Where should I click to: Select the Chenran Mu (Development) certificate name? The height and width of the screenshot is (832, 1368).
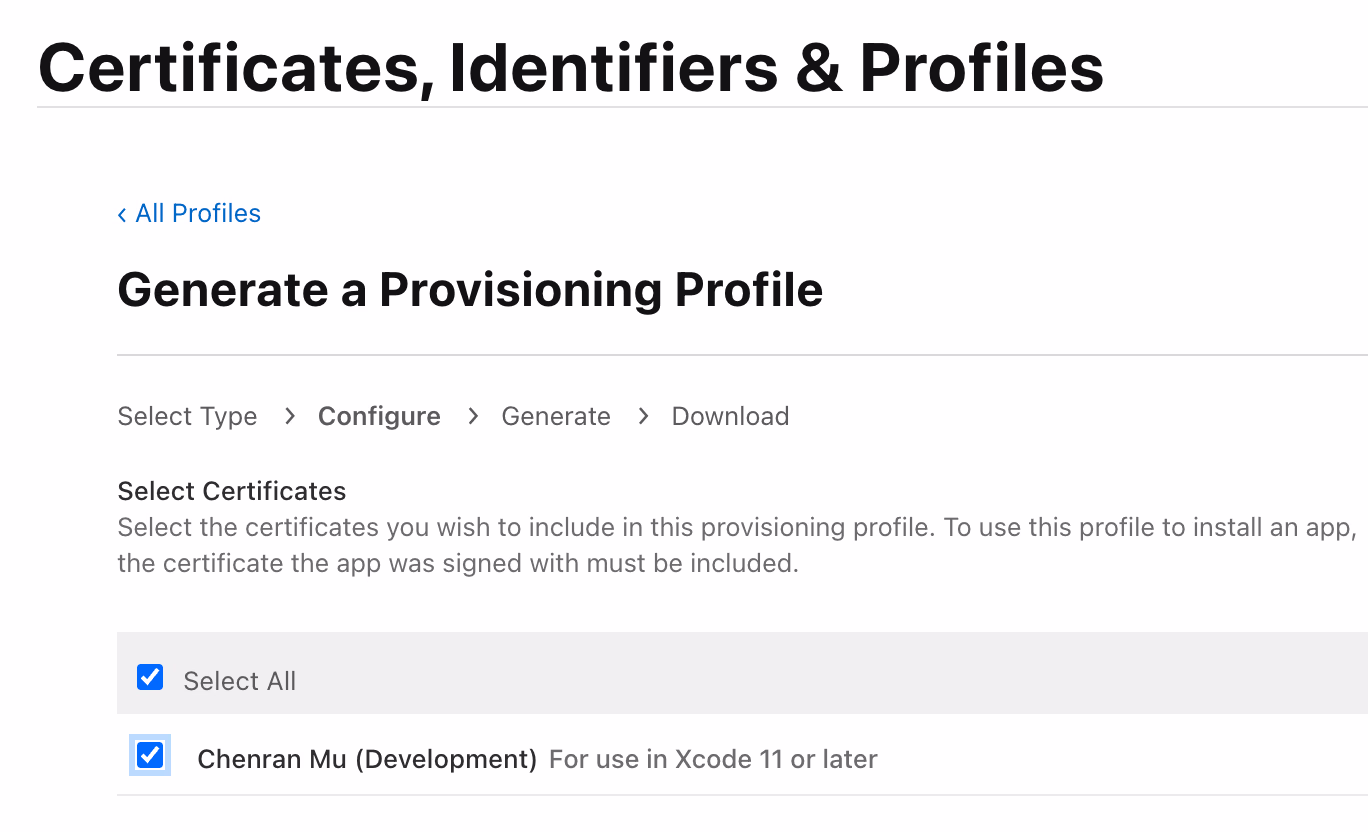point(367,759)
